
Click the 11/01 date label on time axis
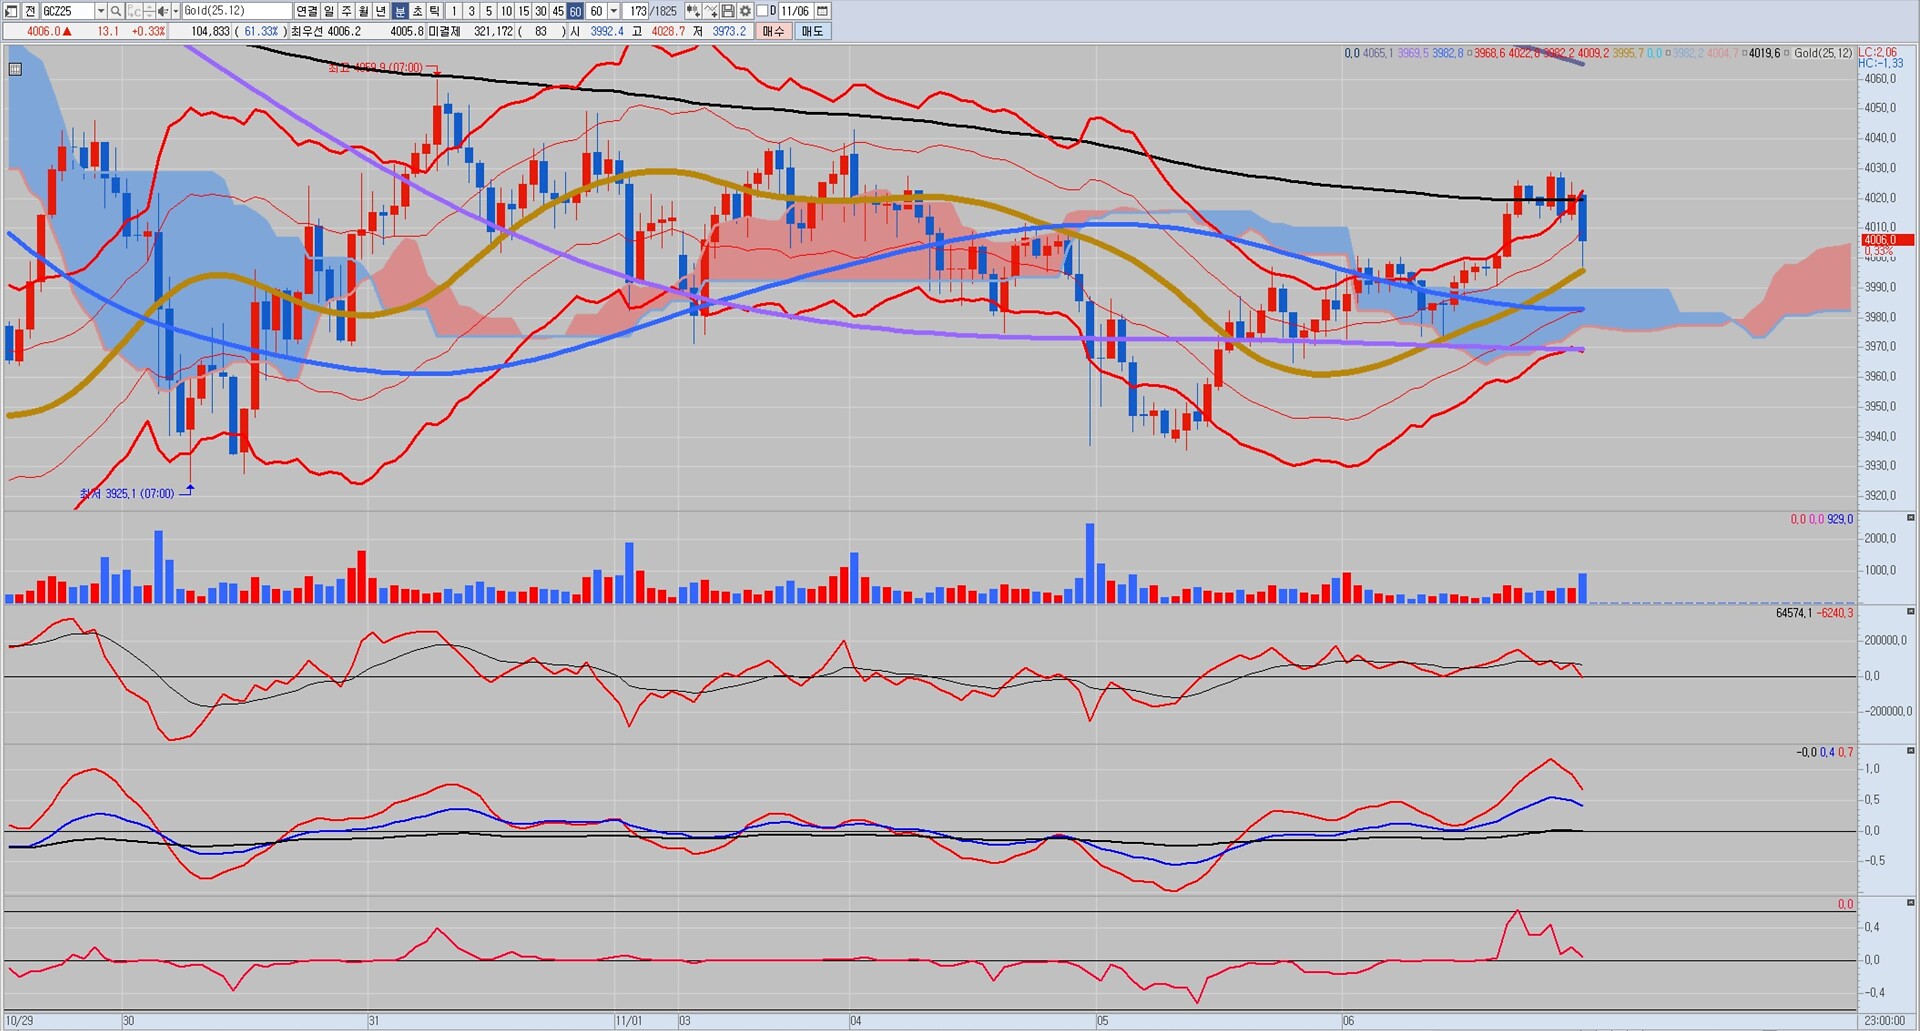[x=629, y=1021]
